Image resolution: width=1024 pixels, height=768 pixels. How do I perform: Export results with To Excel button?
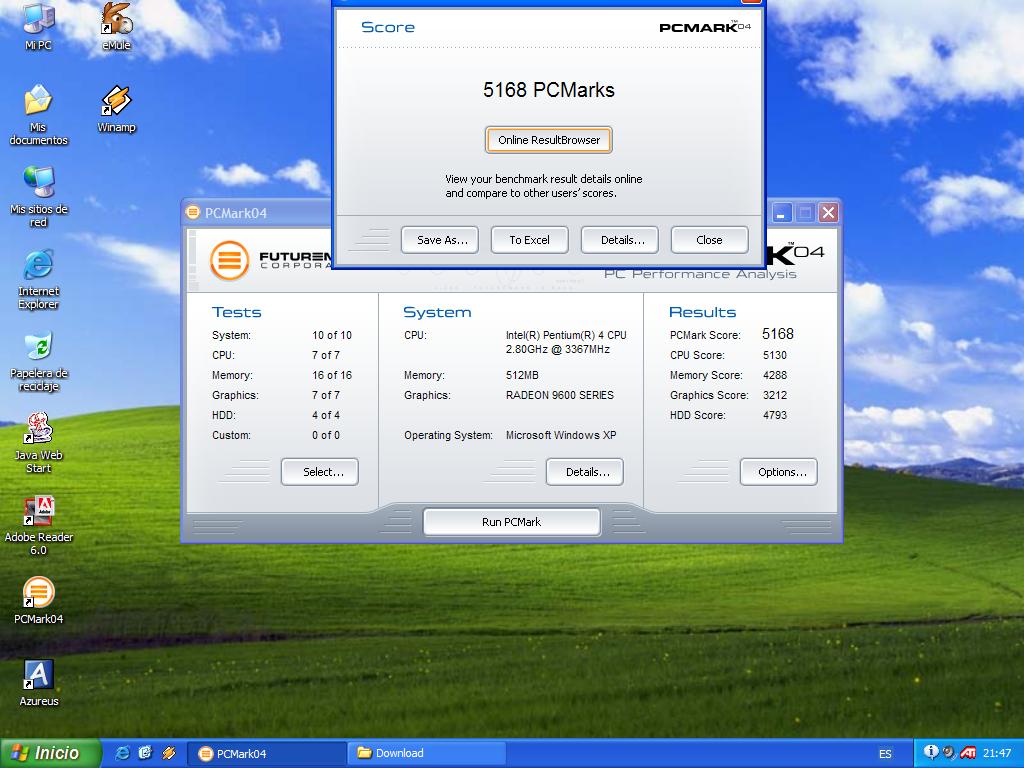tap(529, 240)
